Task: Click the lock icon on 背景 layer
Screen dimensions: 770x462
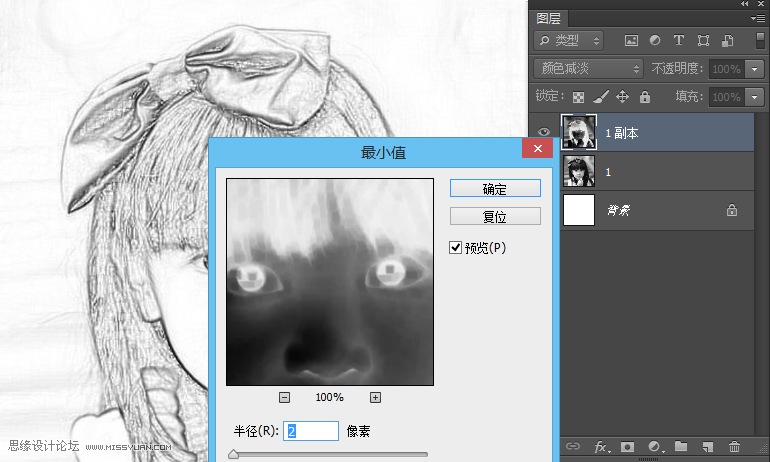Action: 732,210
